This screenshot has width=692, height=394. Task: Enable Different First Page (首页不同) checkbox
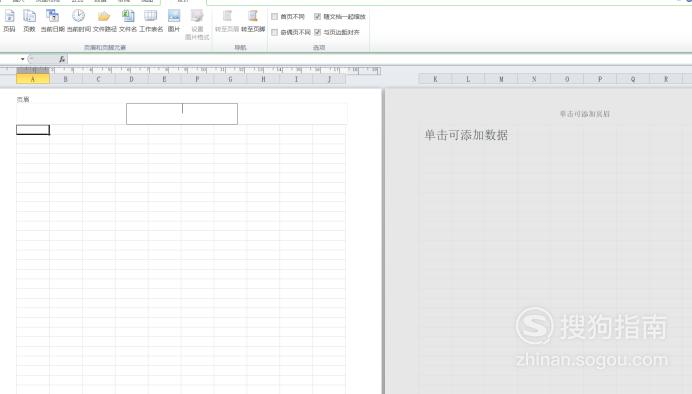(288, 17)
